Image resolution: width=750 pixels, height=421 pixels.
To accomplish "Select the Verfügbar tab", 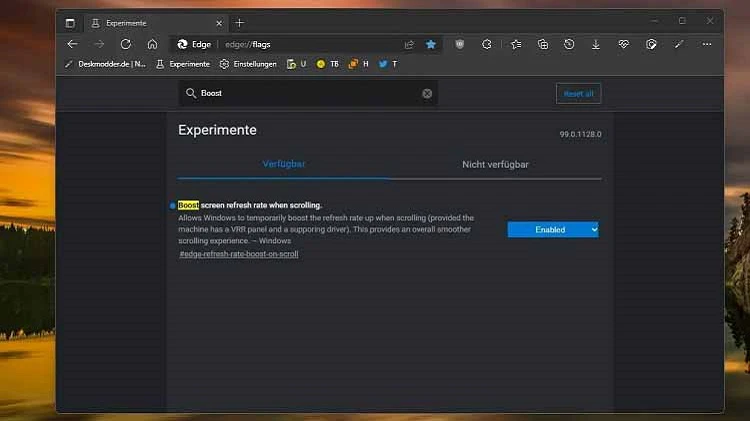I will pyautogui.click(x=284, y=164).
